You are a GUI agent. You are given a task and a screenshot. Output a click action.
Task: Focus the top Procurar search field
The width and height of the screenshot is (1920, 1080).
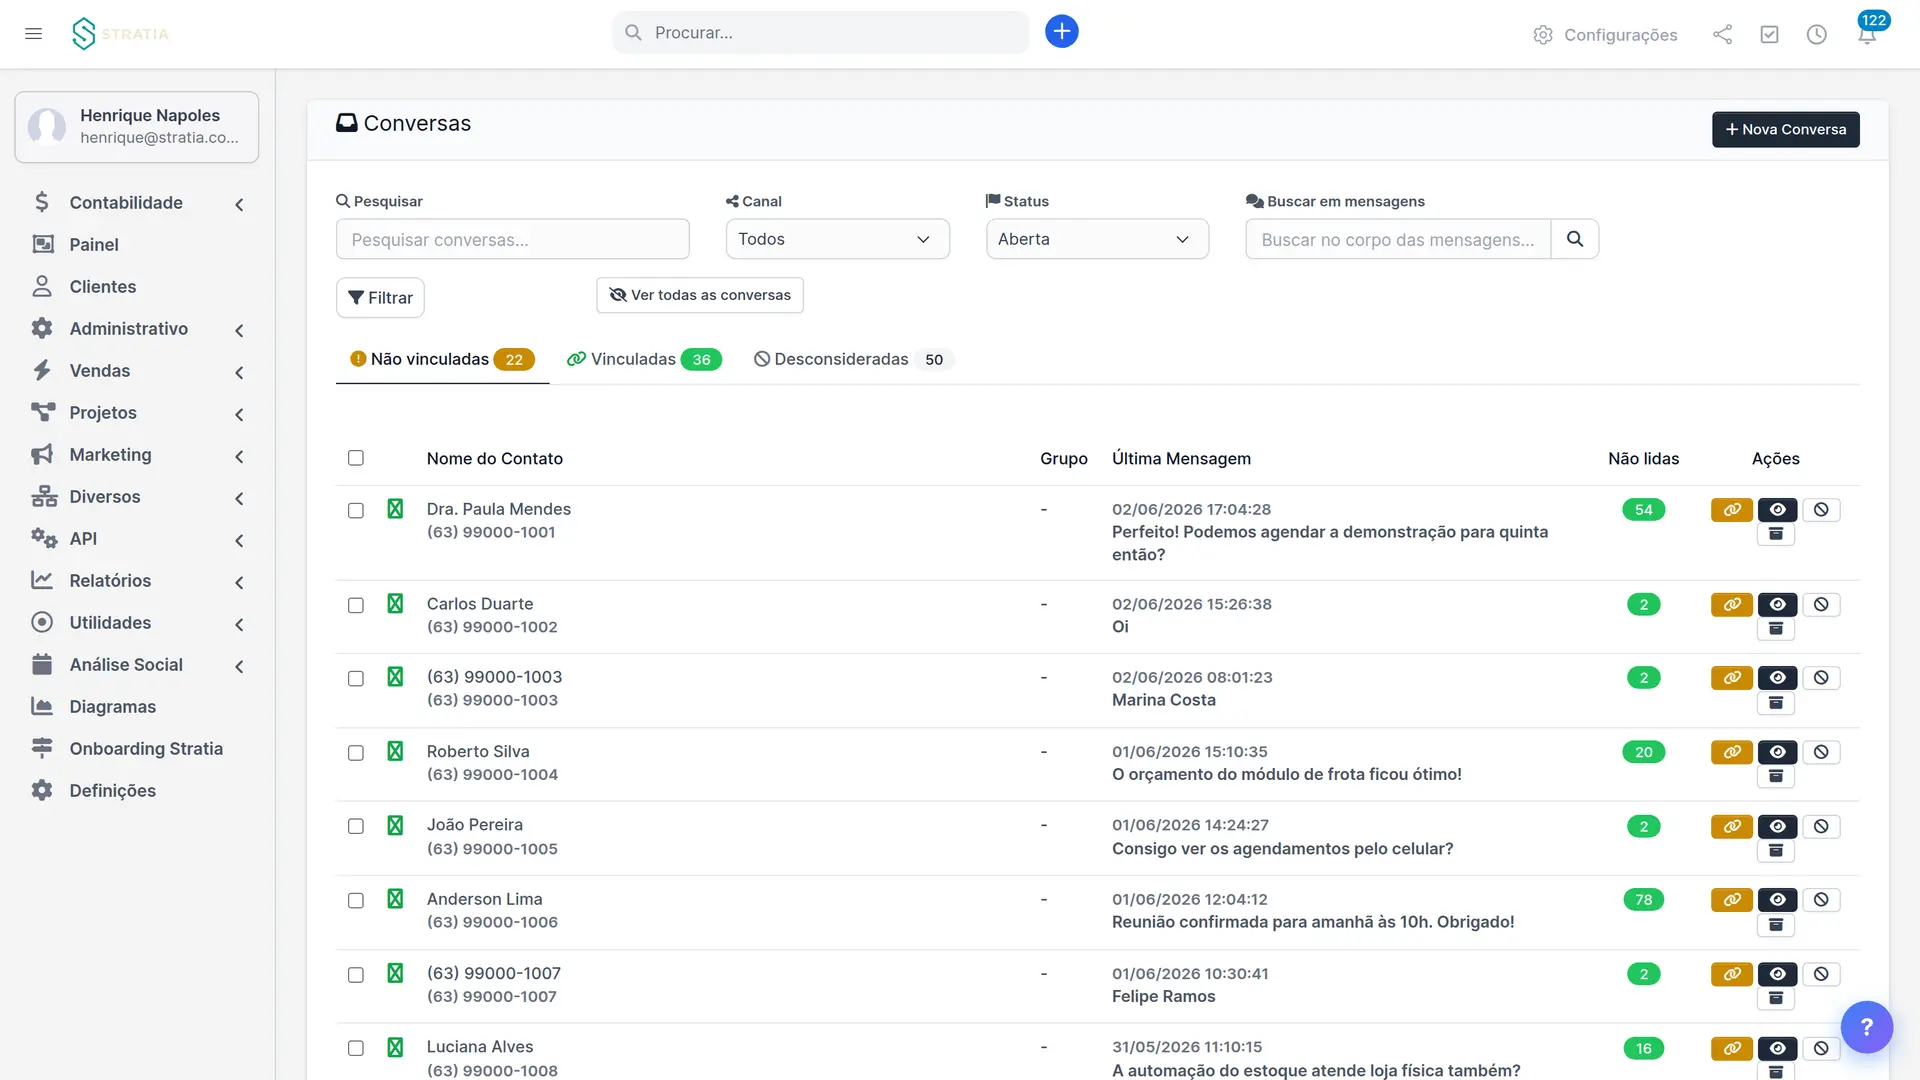(x=820, y=32)
